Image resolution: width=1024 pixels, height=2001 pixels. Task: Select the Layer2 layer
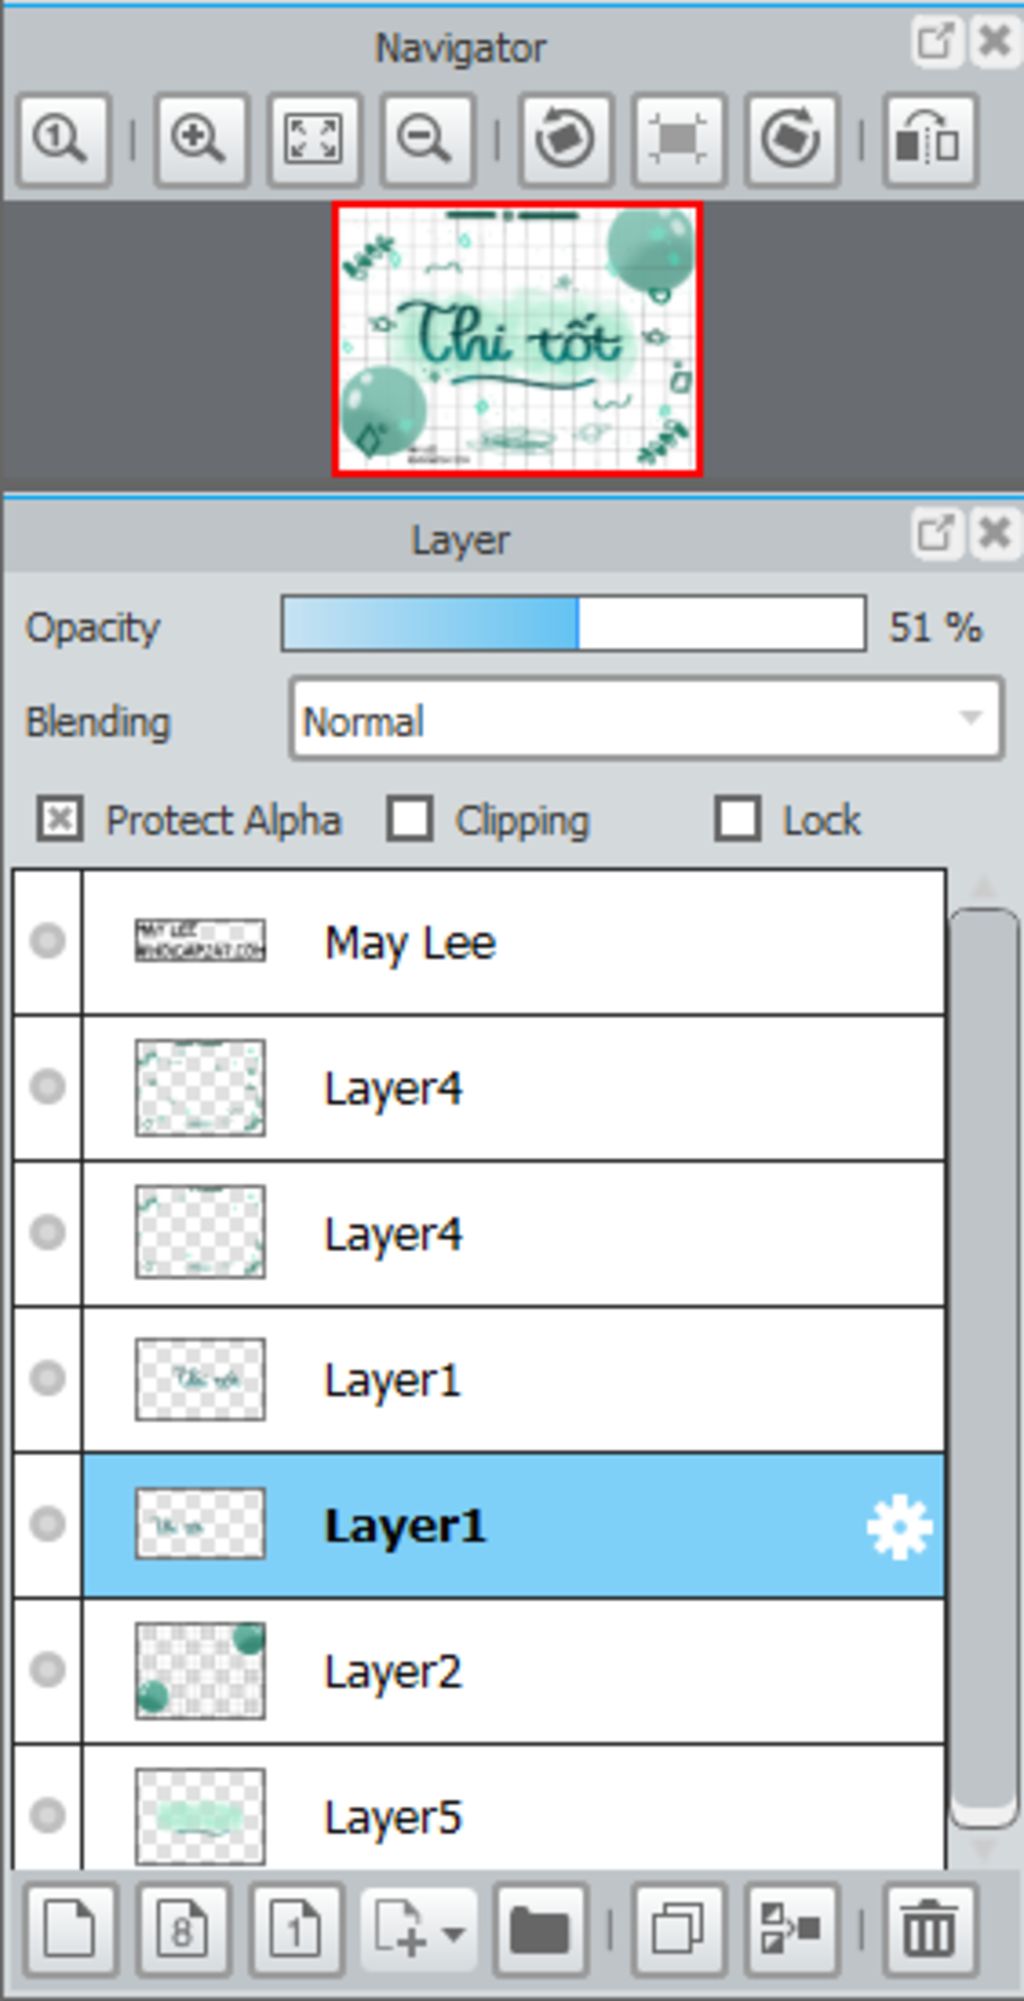(x=514, y=1671)
